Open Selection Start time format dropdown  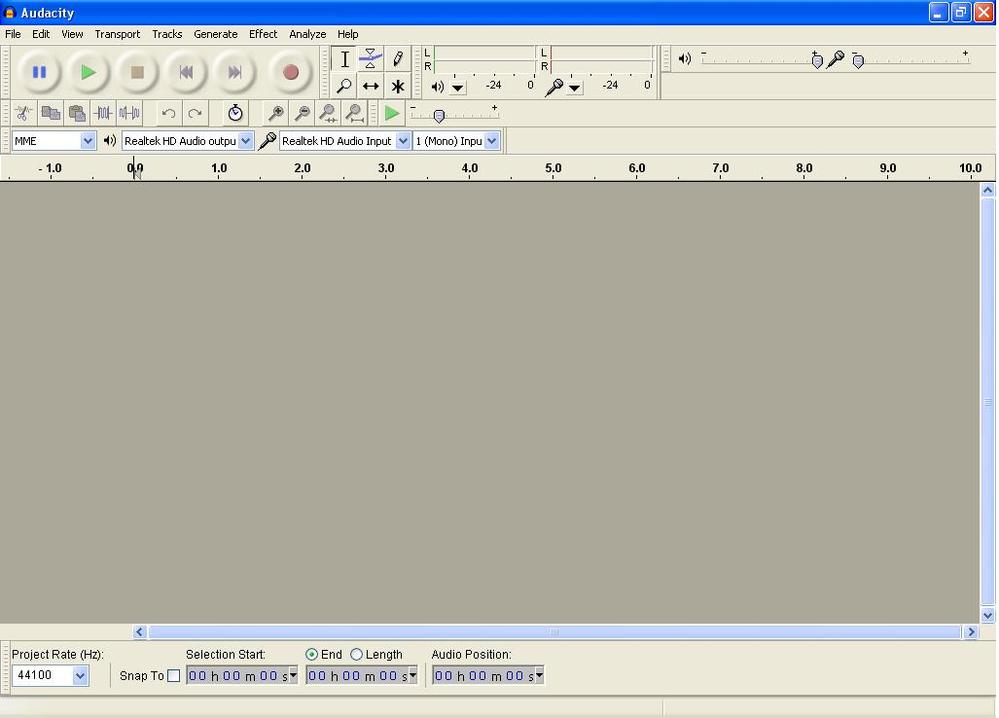click(293, 674)
